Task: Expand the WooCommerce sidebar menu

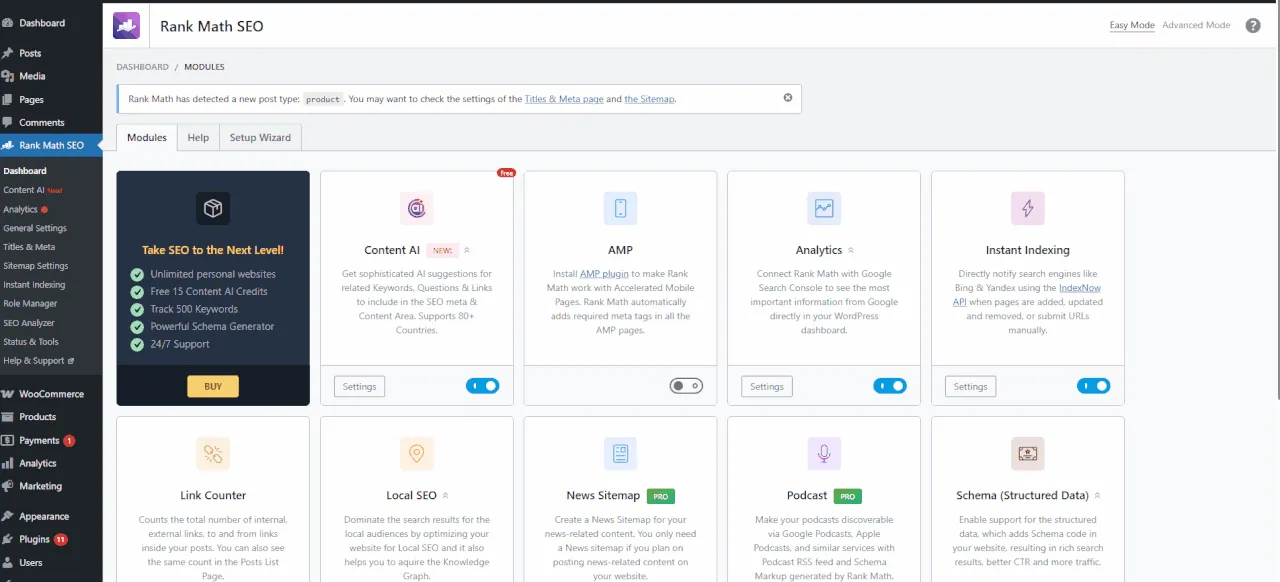Action: [46, 393]
